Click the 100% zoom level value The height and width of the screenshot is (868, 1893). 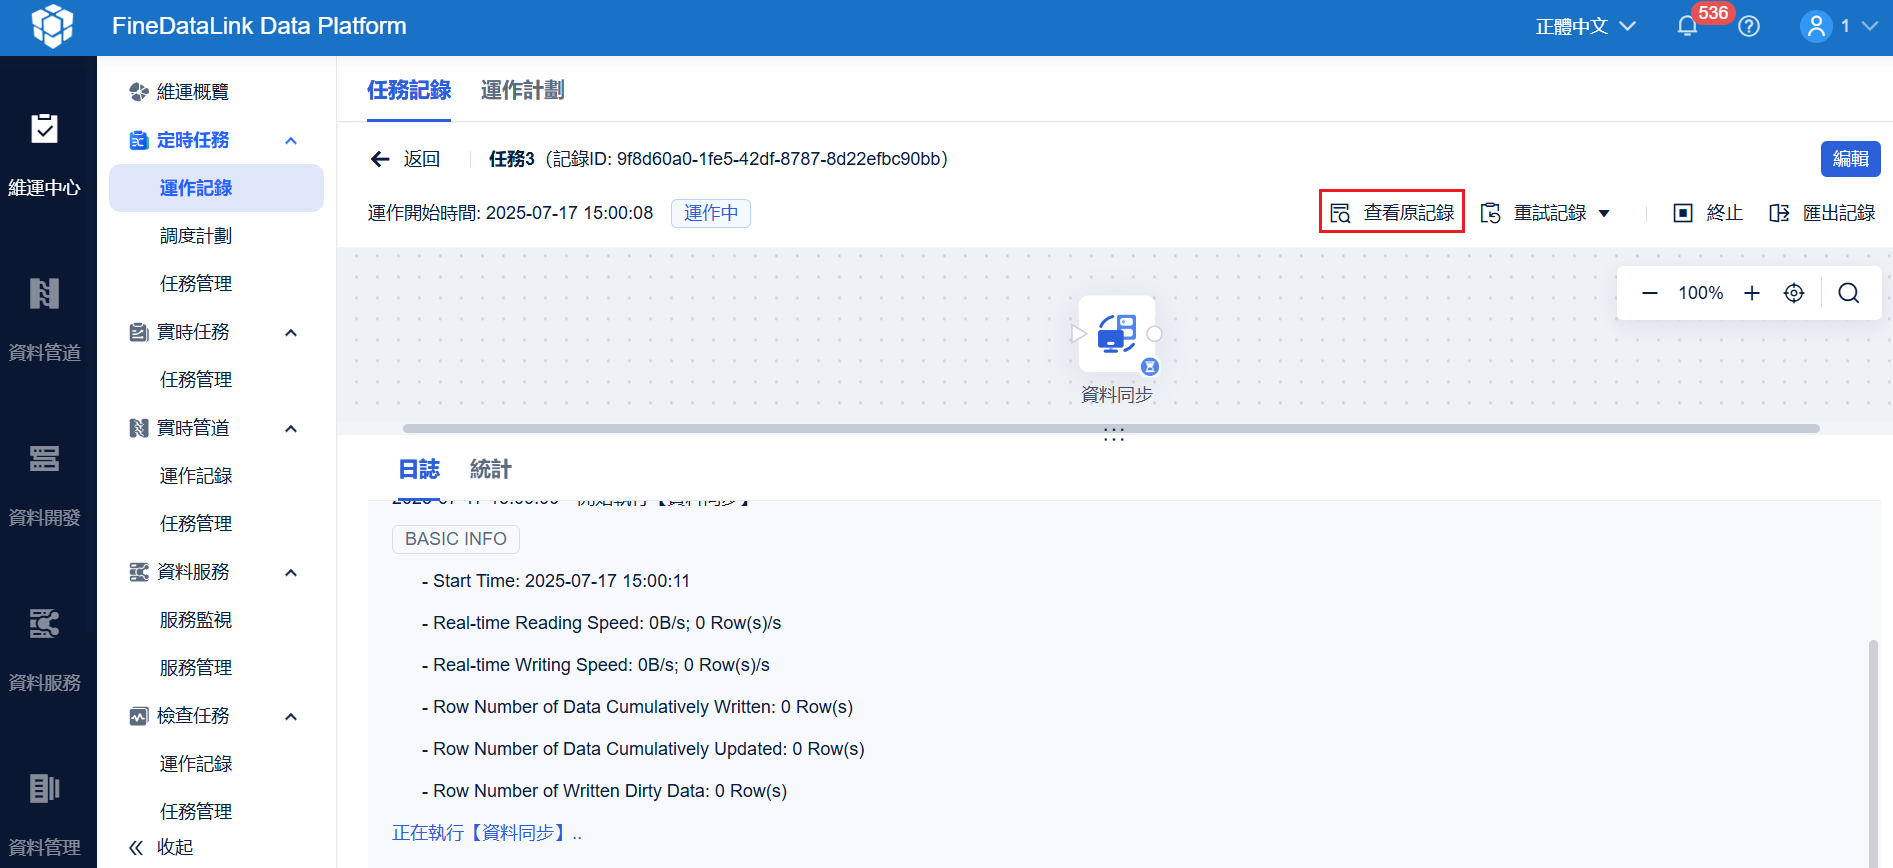click(1701, 293)
